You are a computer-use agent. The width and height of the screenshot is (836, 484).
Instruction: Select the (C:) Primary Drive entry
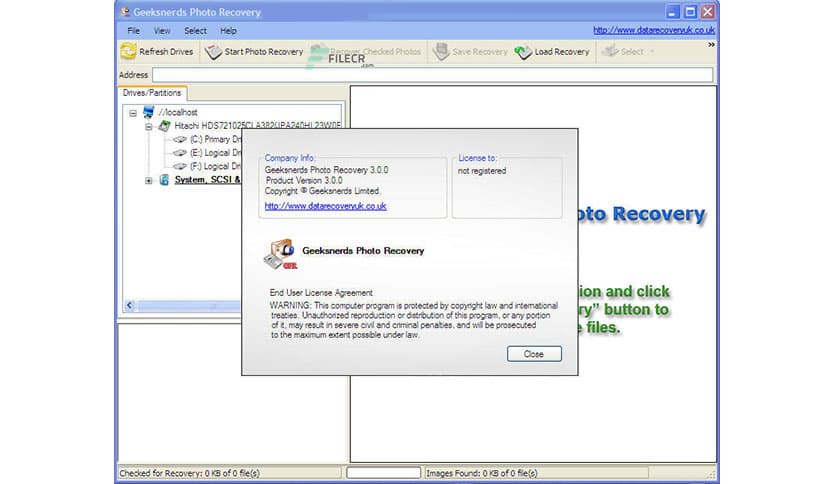click(x=215, y=139)
